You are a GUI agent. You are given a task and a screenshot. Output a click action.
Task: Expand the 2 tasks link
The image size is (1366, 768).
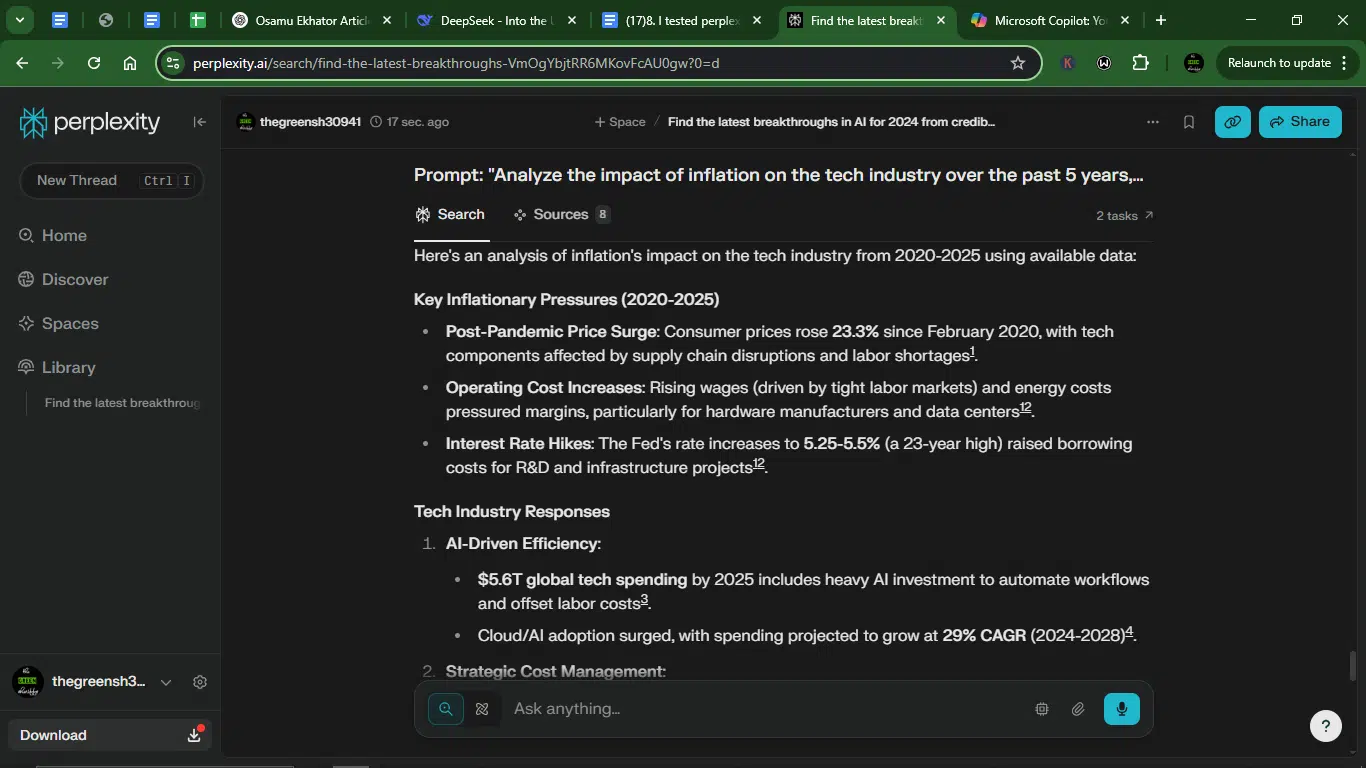tap(1124, 216)
